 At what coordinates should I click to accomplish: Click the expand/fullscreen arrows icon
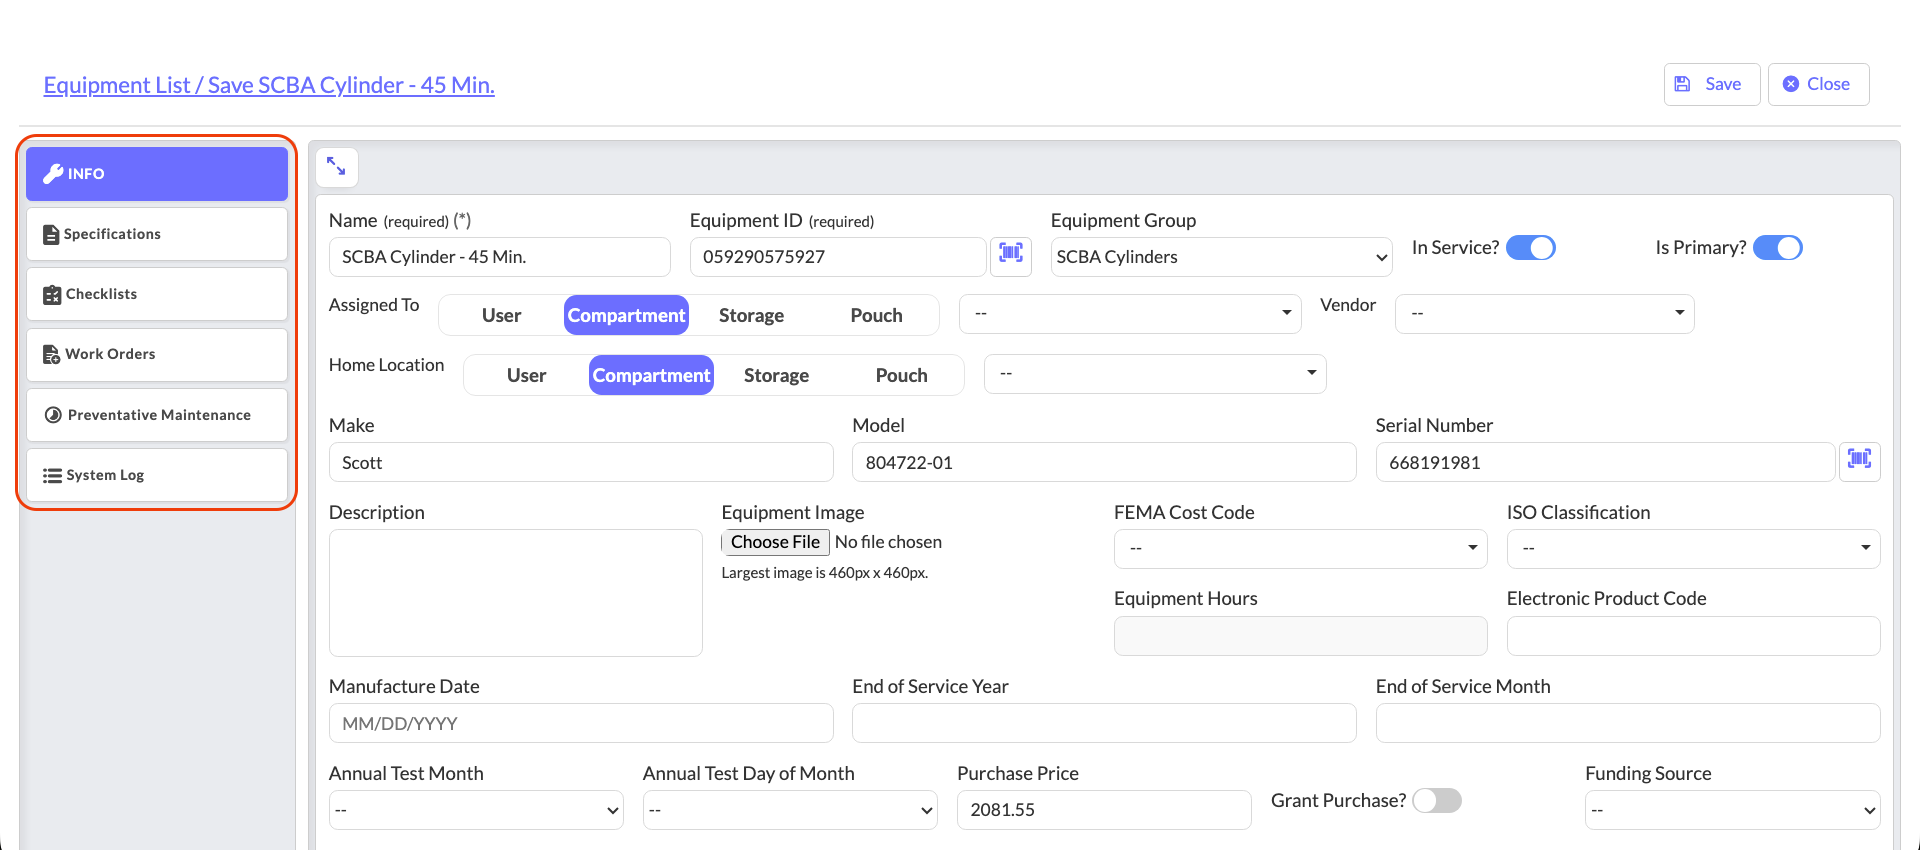click(336, 167)
